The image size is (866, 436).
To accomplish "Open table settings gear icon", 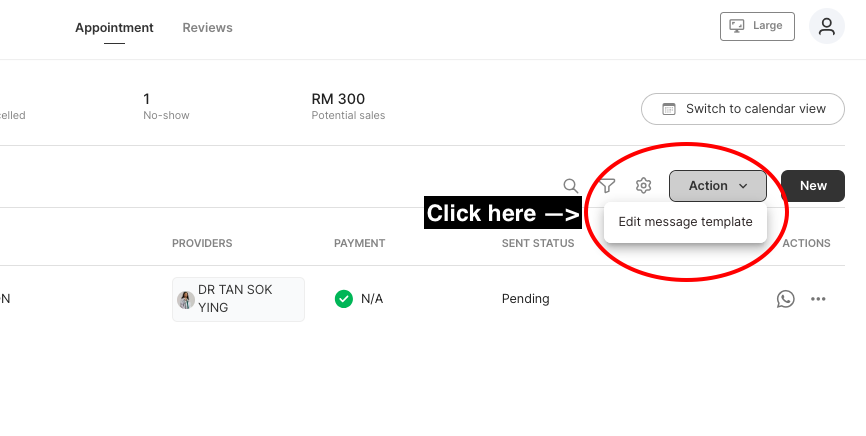I will click(x=643, y=186).
